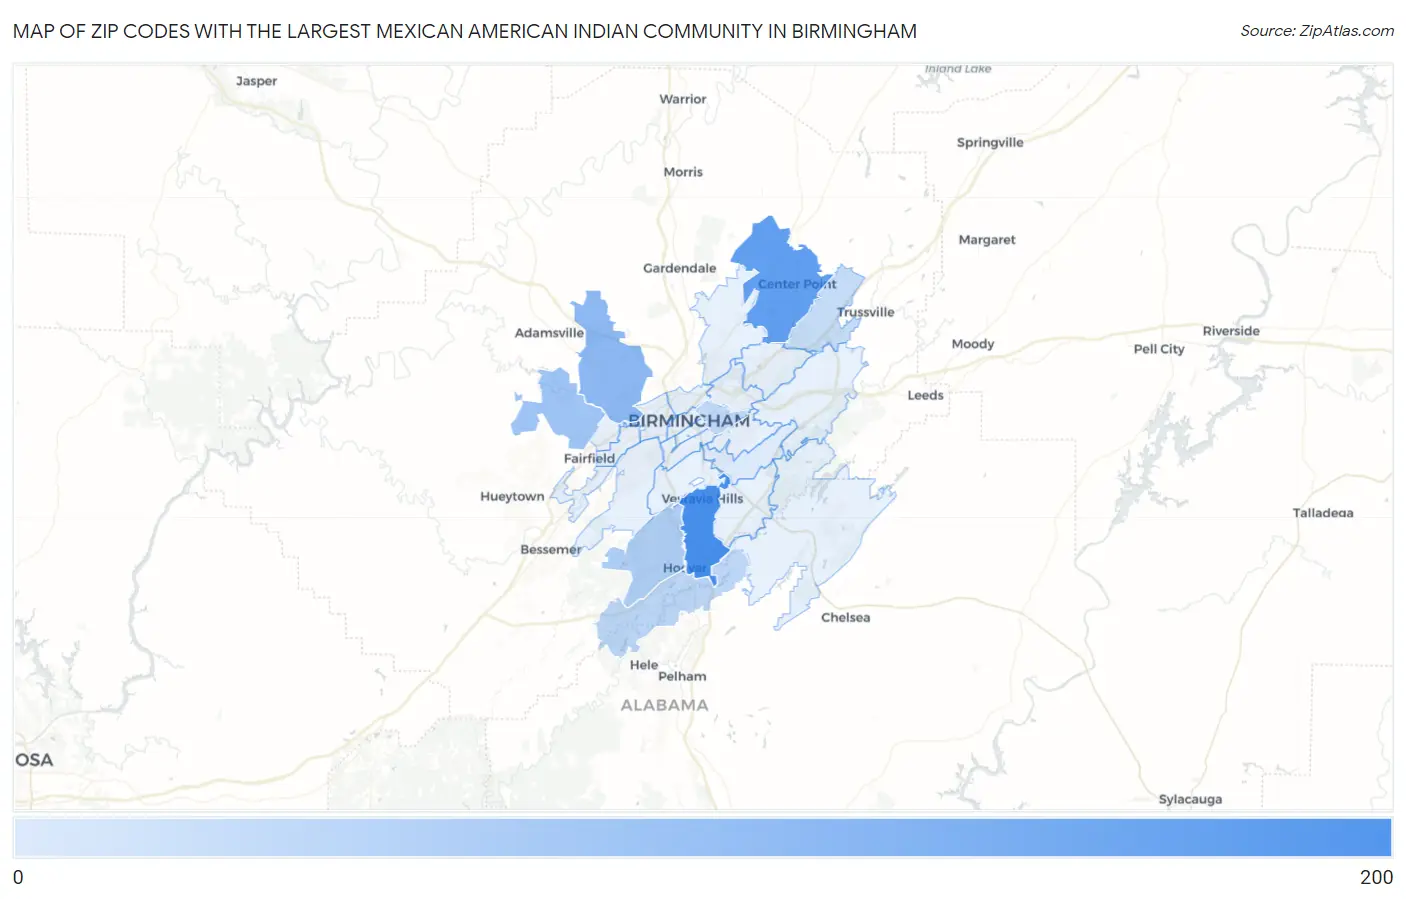Click the Talladega town label
The width and height of the screenshot is (1406, 899).
tap(1323, 513)
